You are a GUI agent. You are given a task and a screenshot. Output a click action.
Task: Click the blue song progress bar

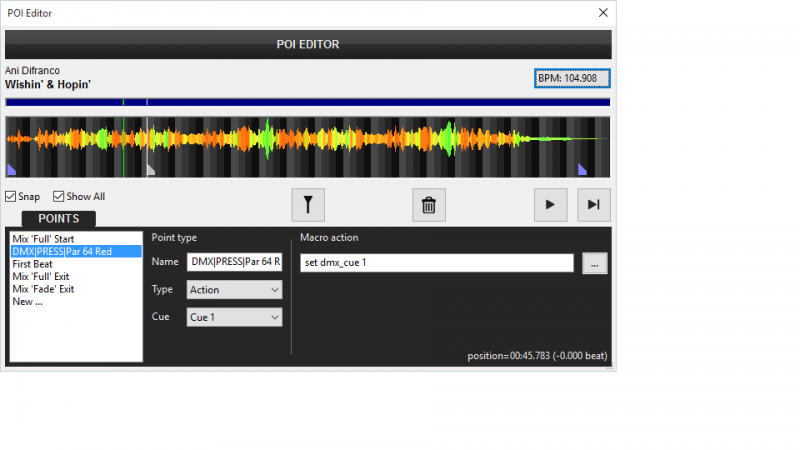[308, 102]
